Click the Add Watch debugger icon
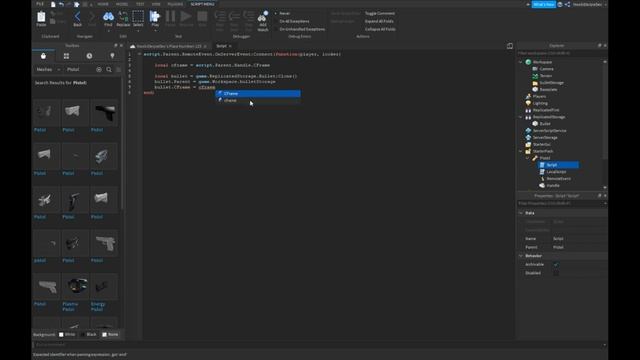Image resolution: width=640 pixels, height=360 pixels. pyautogui.click(x=263, y=21)
